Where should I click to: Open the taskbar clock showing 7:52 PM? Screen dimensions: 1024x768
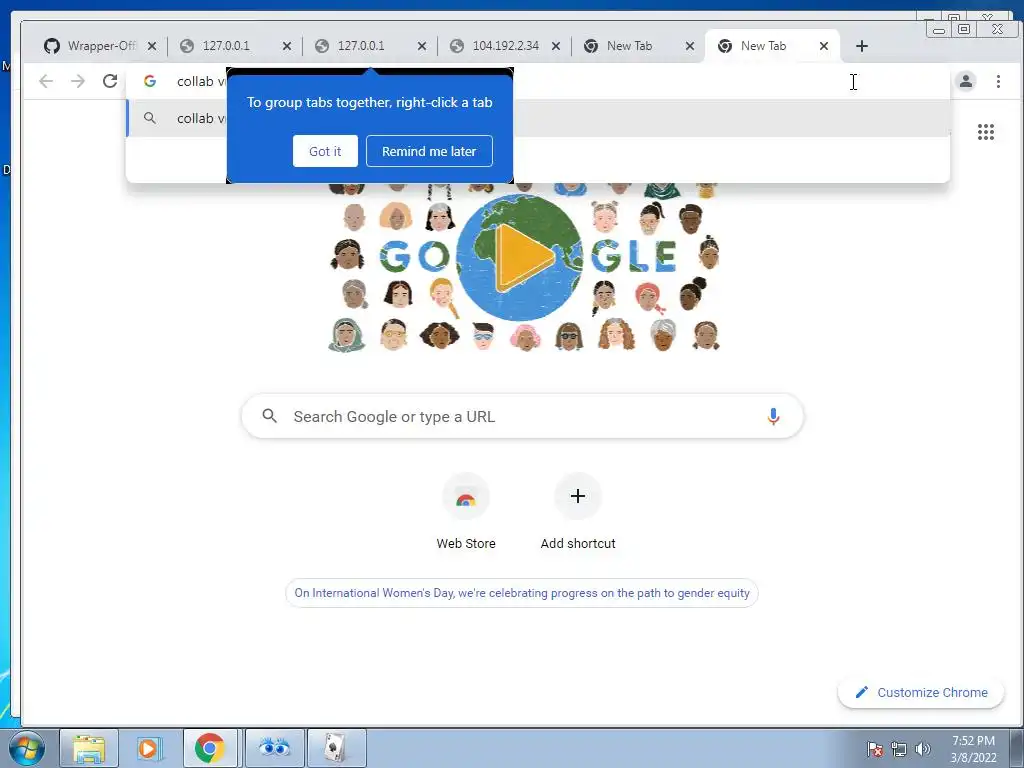pos(973,749)
